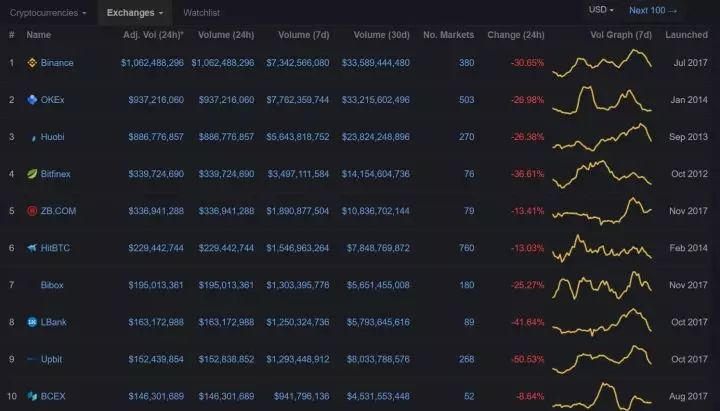This screenshot has height=411, width=720.
Task: Open the BCEX exchange link
Action: coord(53,396)
